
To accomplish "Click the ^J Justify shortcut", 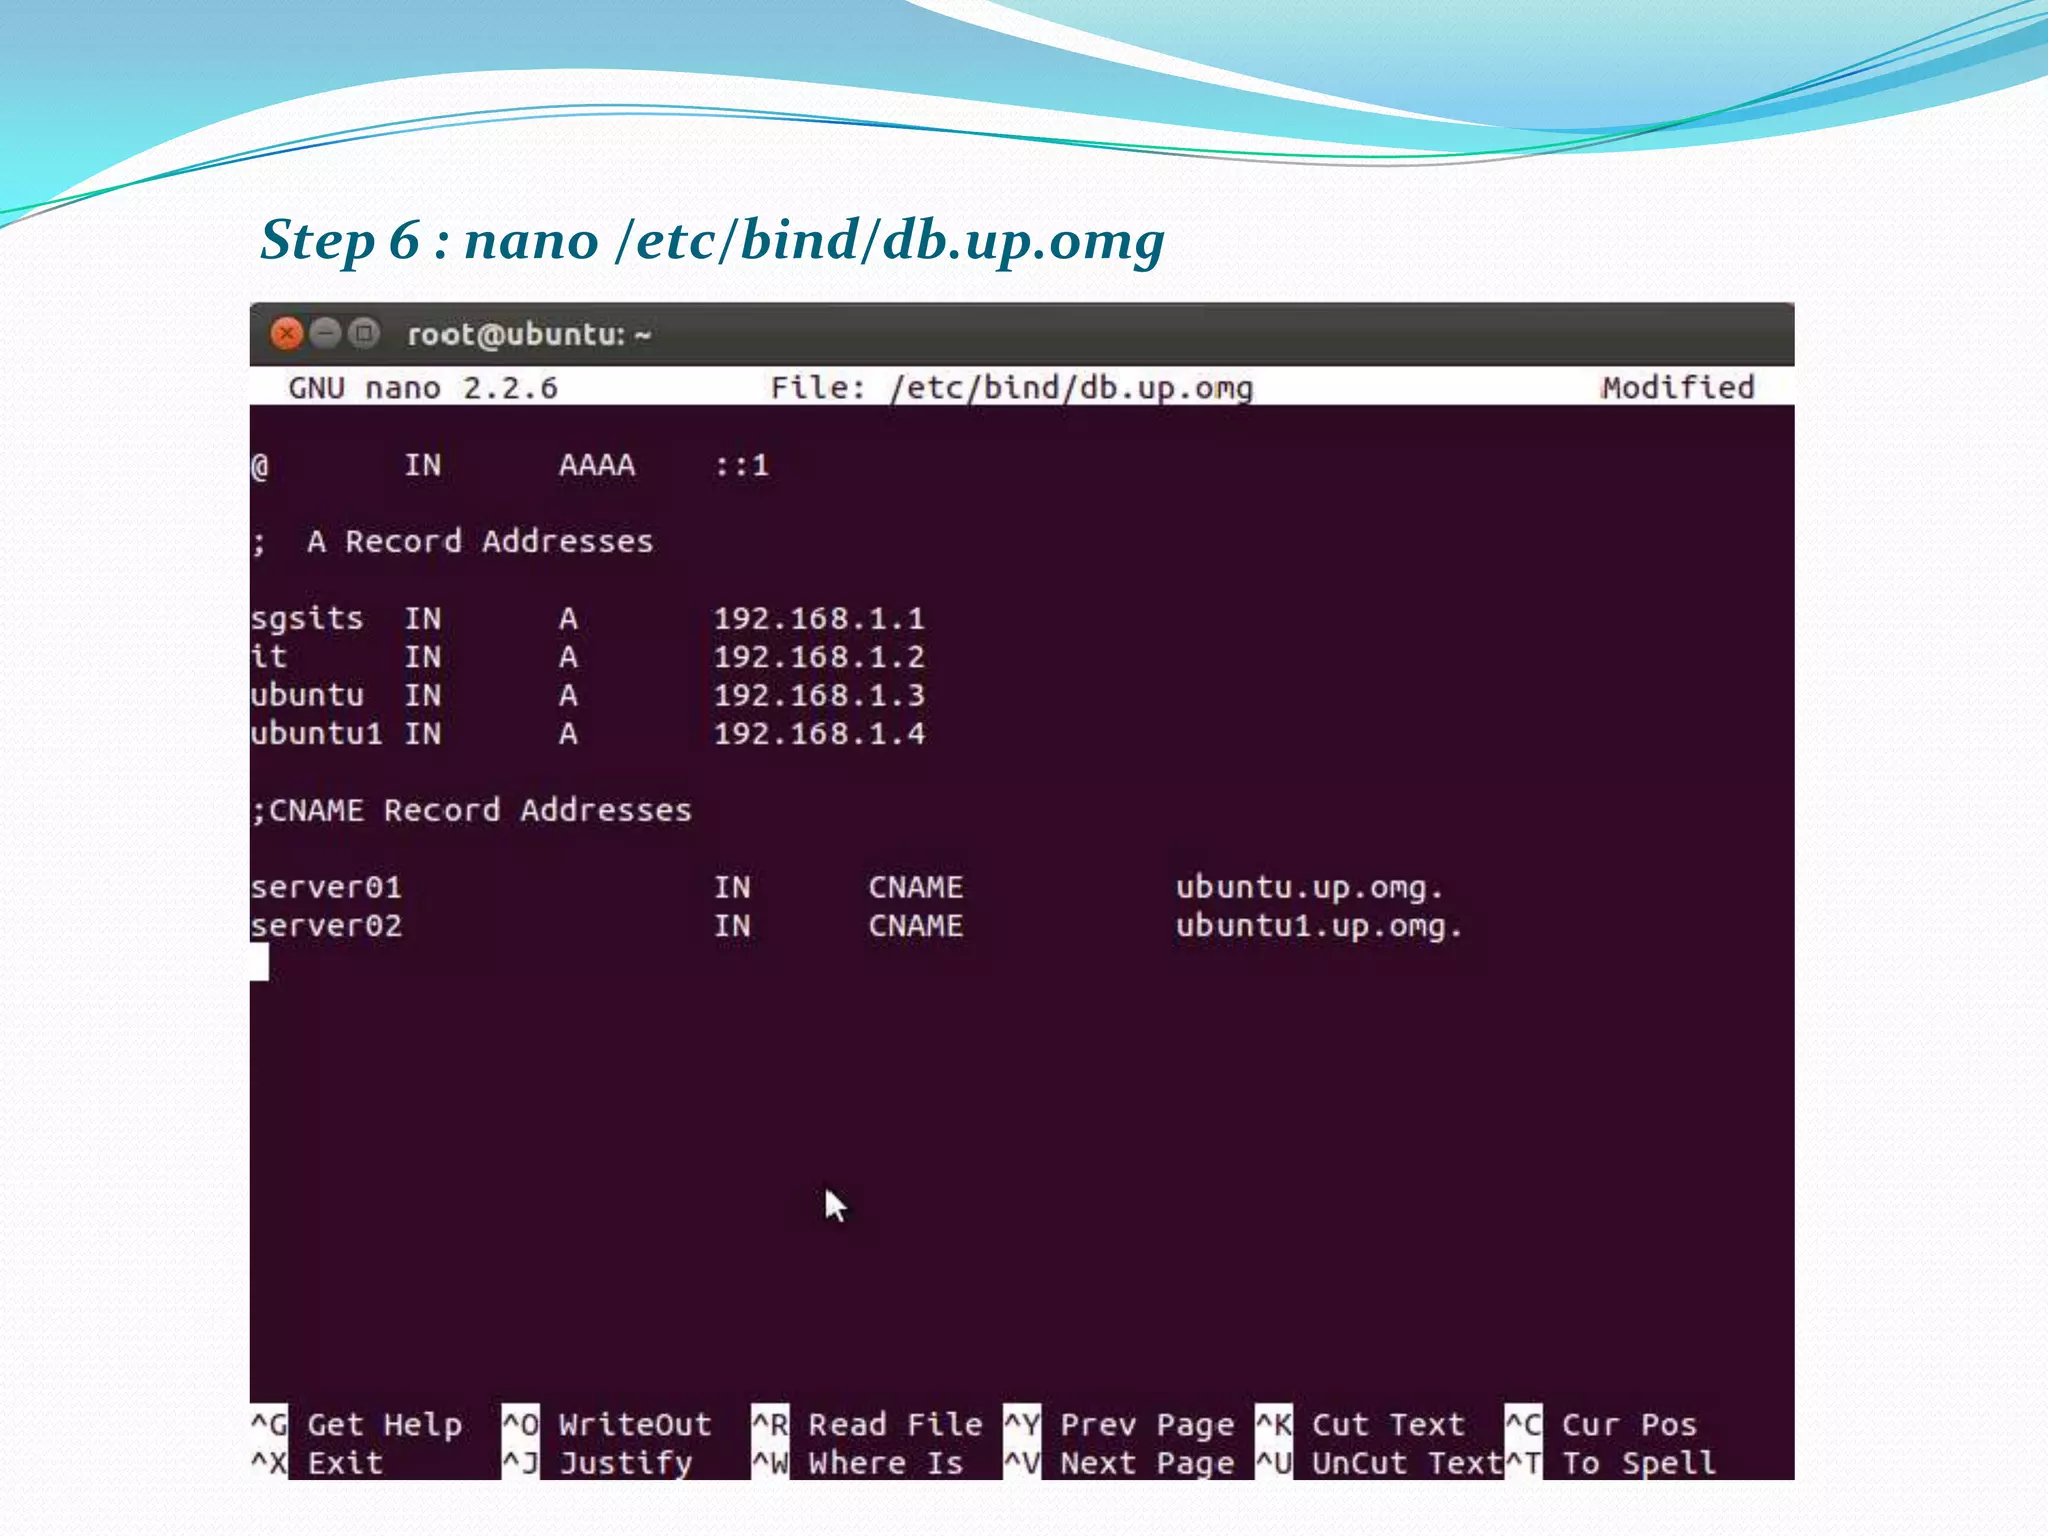I will click(597, 1463).
